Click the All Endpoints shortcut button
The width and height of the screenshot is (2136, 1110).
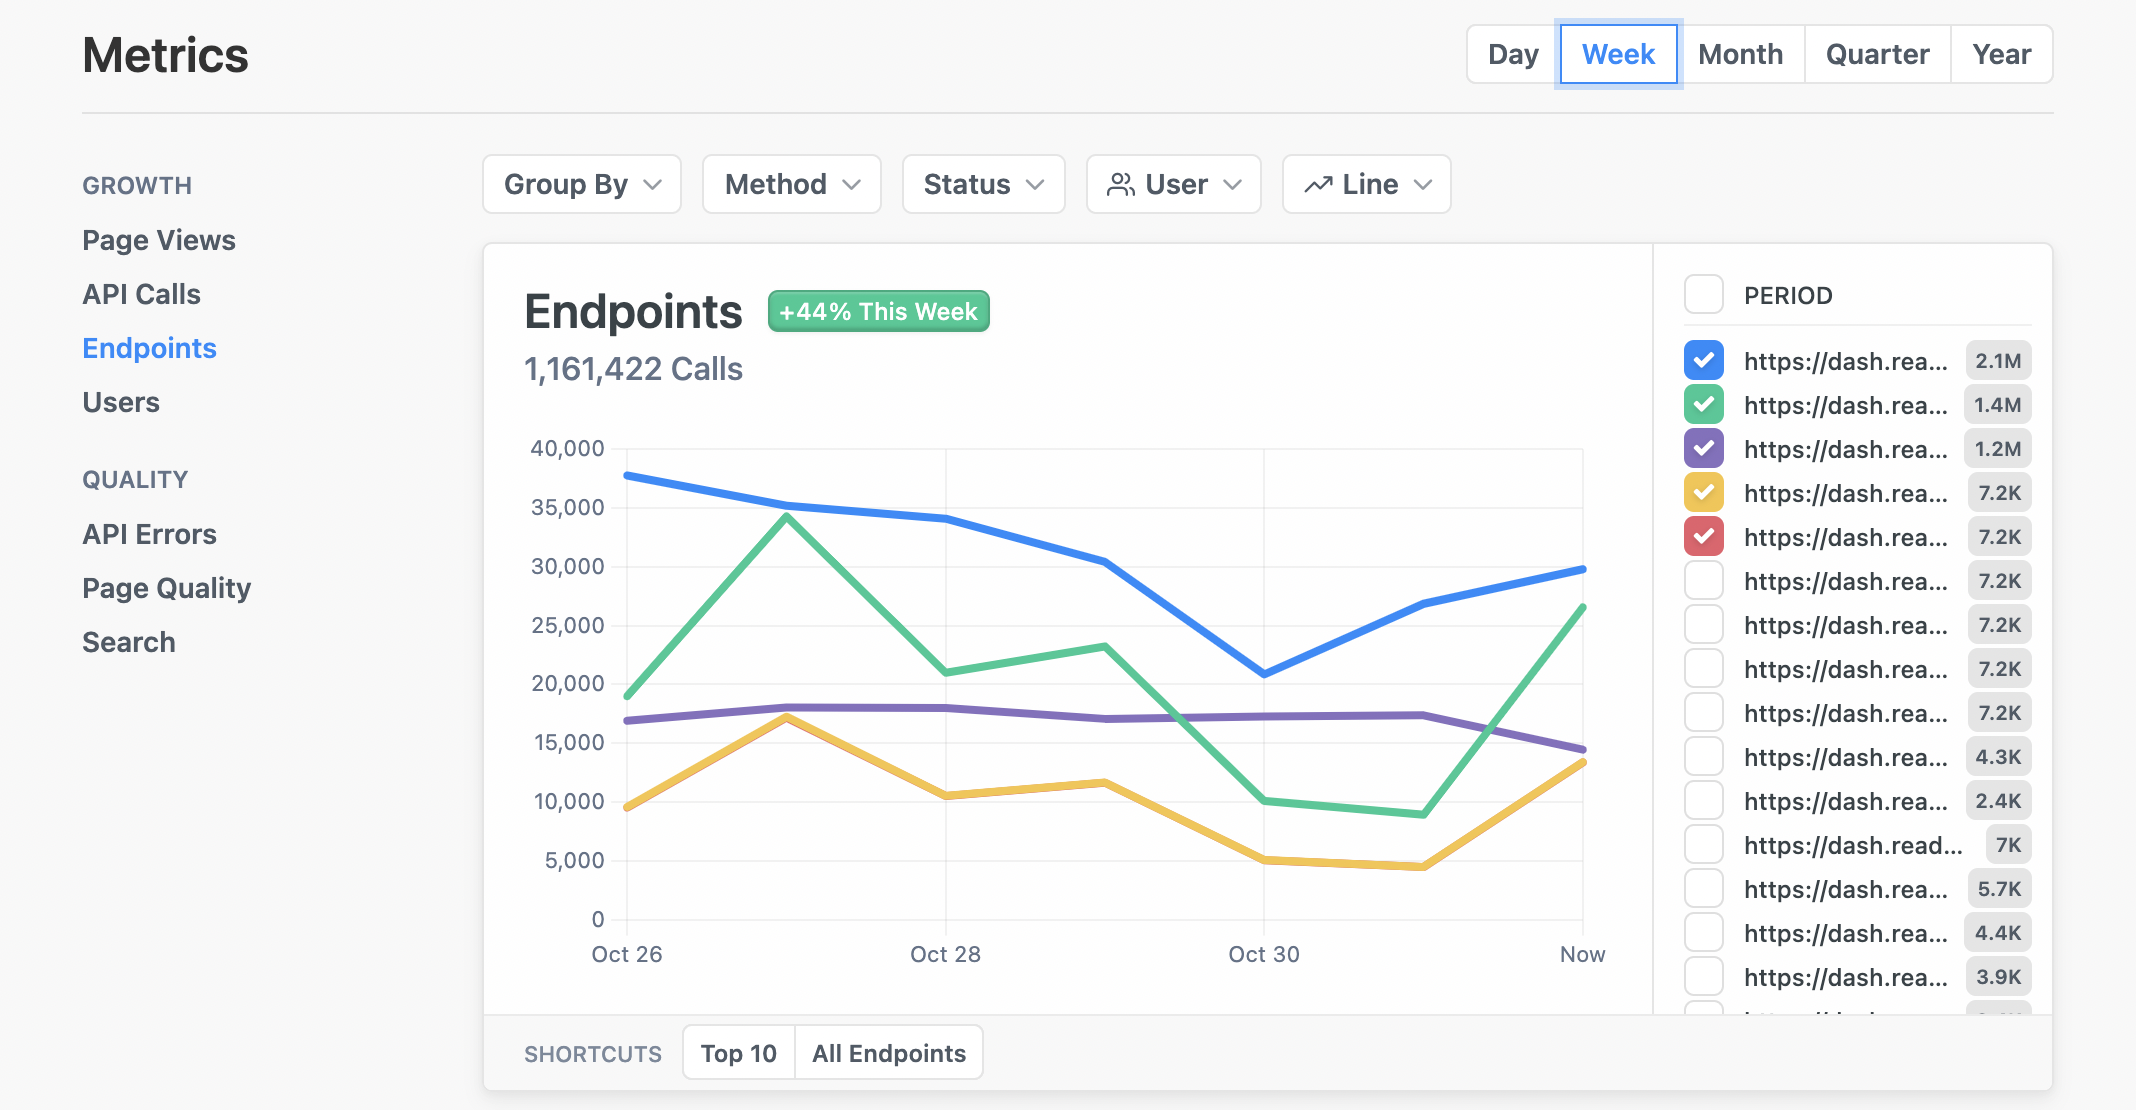coord(888,1053)
